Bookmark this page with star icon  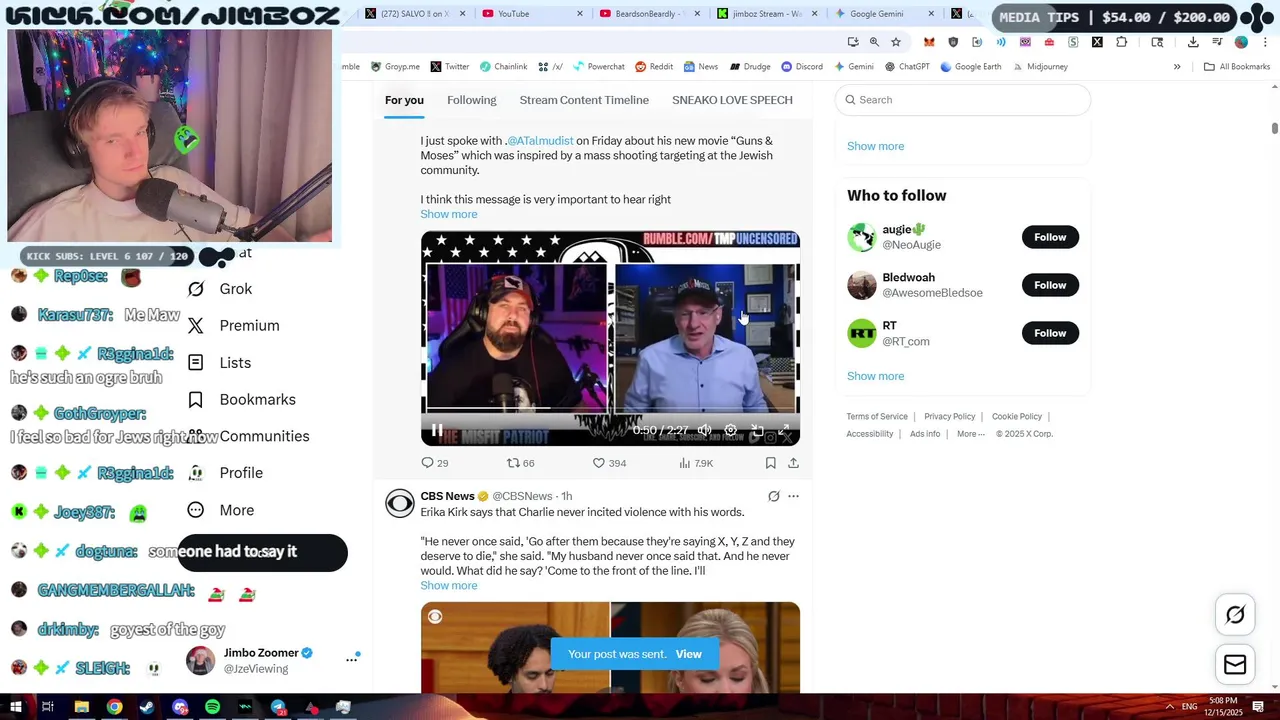click(x=896, y=42)
